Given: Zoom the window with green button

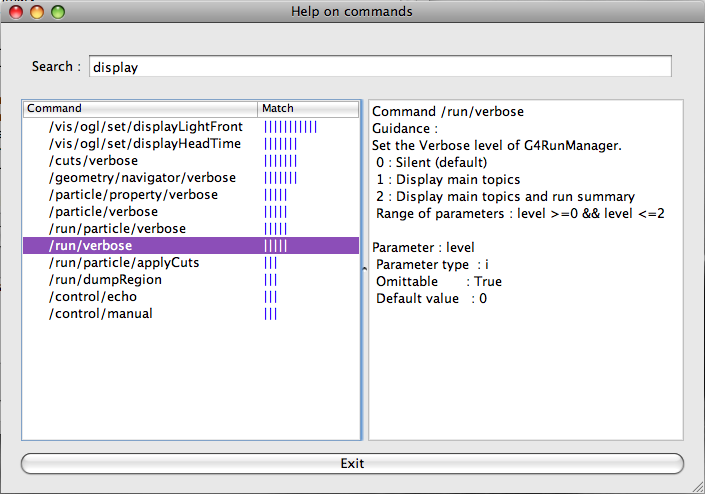Looking at the screenshot, I should click(57, 12).
